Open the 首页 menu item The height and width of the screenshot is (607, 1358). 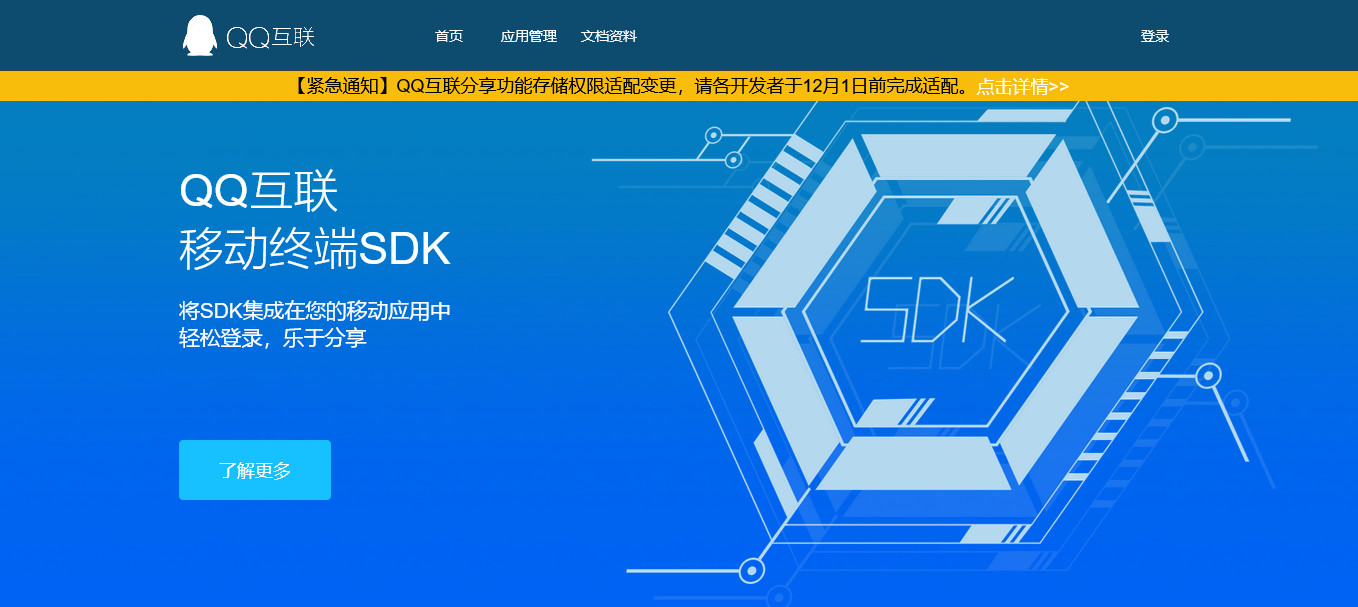click(x=449, y=36)
